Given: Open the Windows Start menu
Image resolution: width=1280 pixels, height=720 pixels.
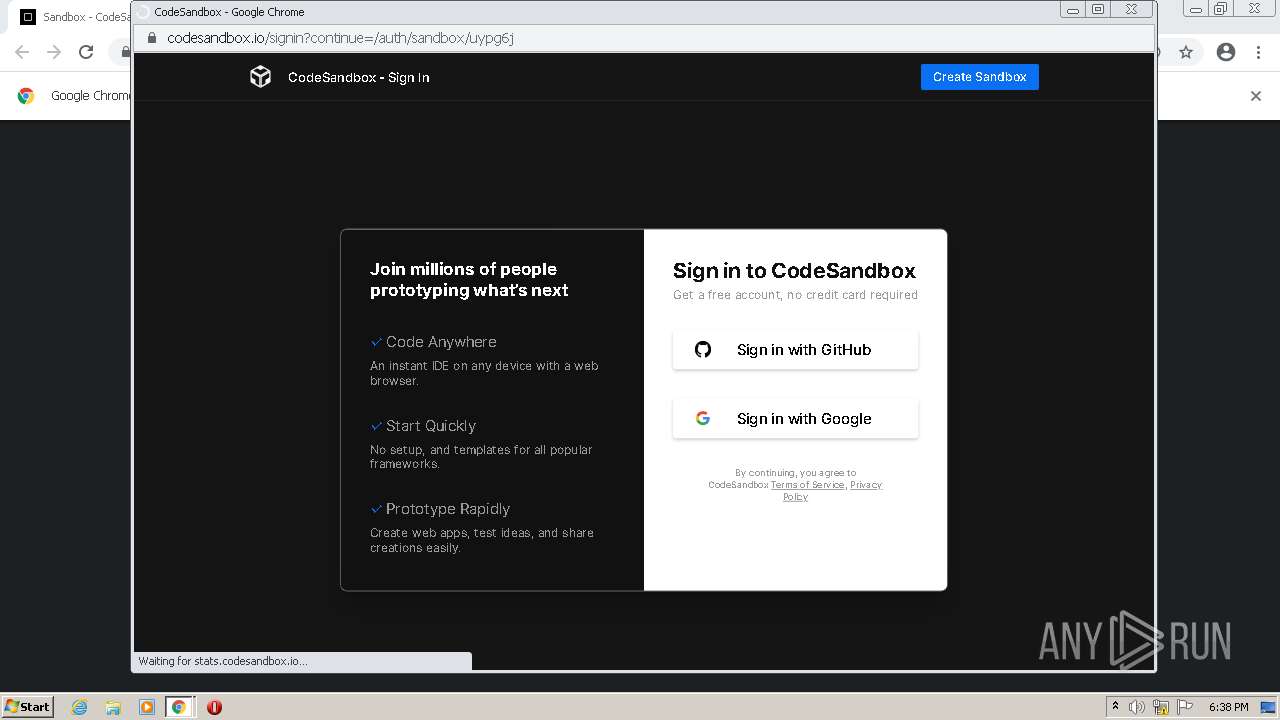Looking at the screenshot, I should (28, 706).
